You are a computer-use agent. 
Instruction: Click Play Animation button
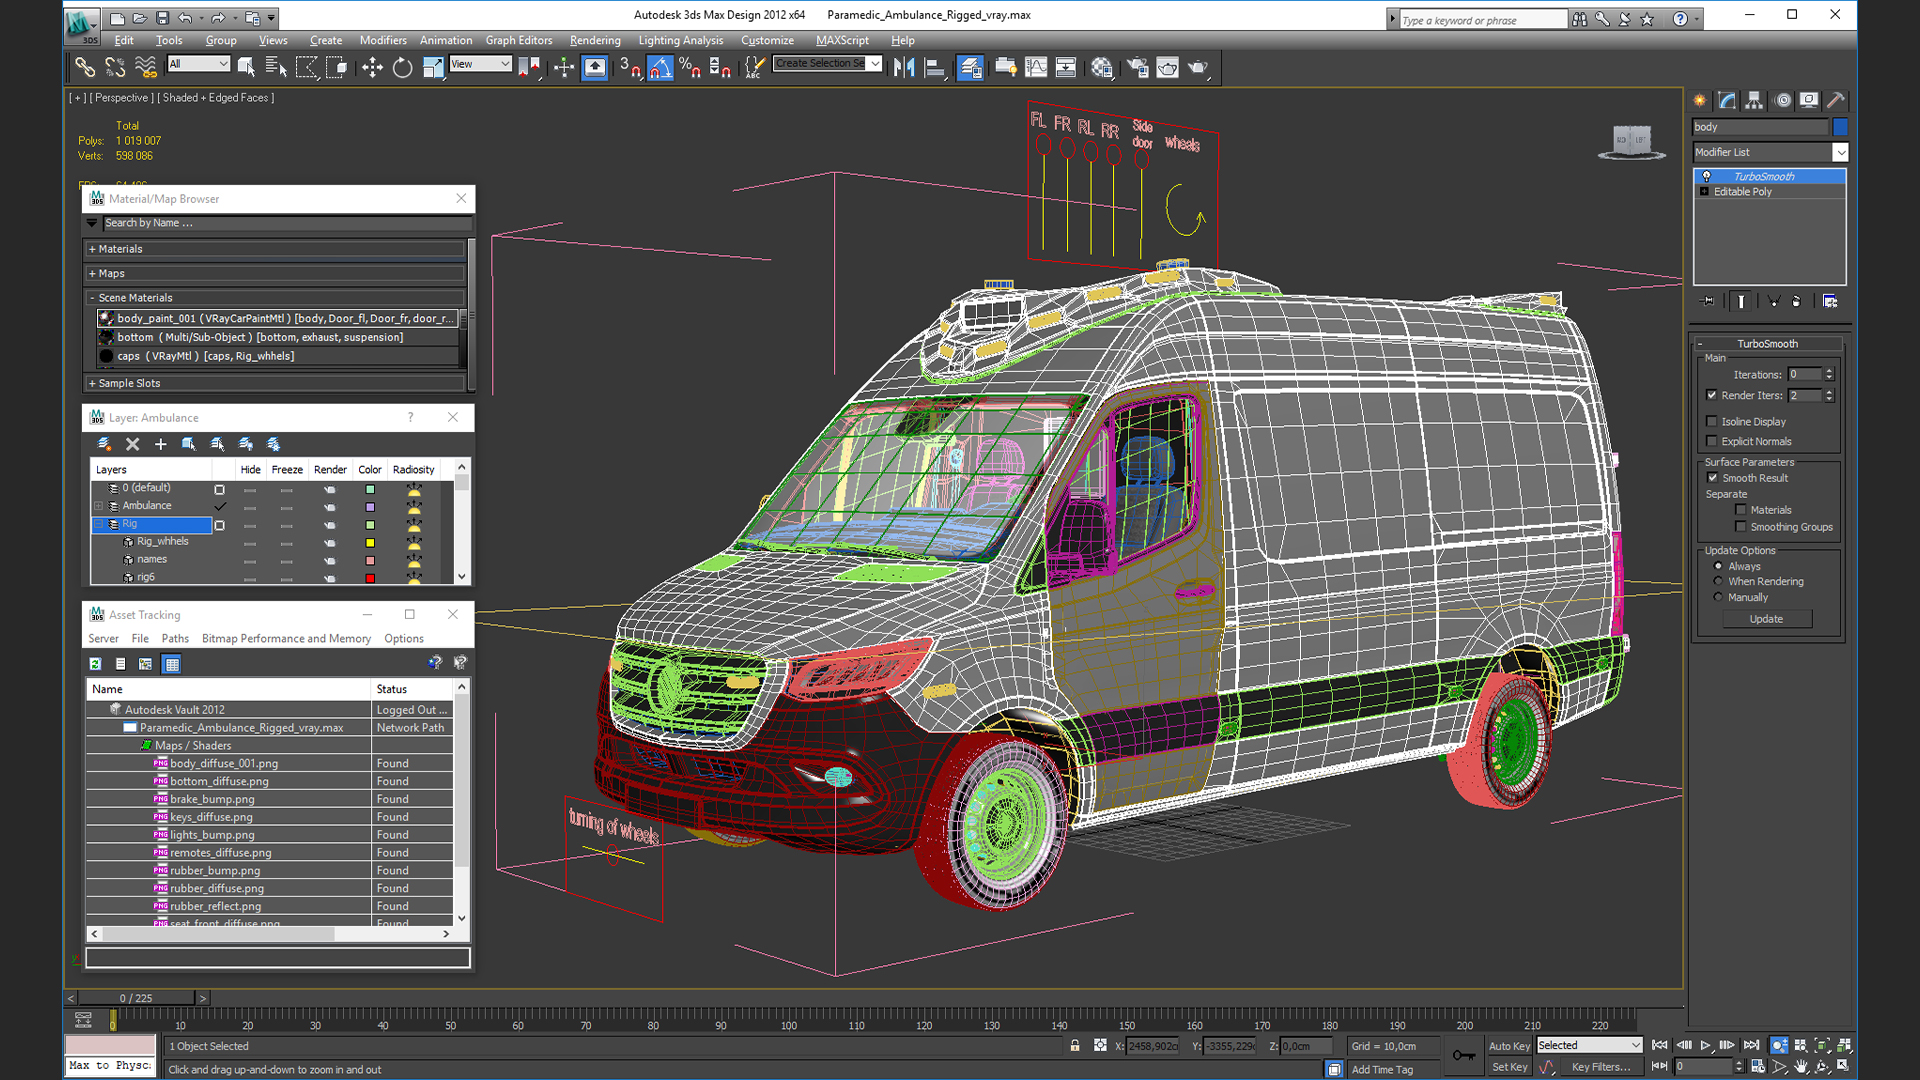pyautogui.click(x=1706, y=1045)
